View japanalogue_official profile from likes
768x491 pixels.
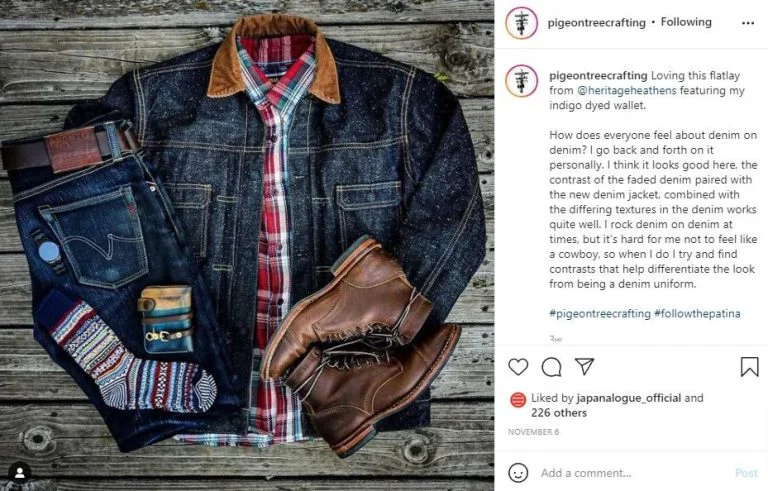click(628, 398)
